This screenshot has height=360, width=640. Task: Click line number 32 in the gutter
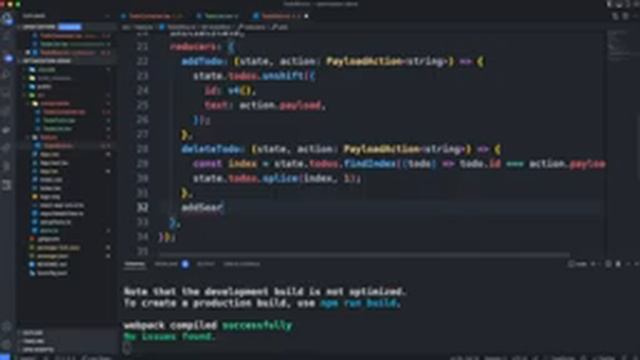coord(142,207)
